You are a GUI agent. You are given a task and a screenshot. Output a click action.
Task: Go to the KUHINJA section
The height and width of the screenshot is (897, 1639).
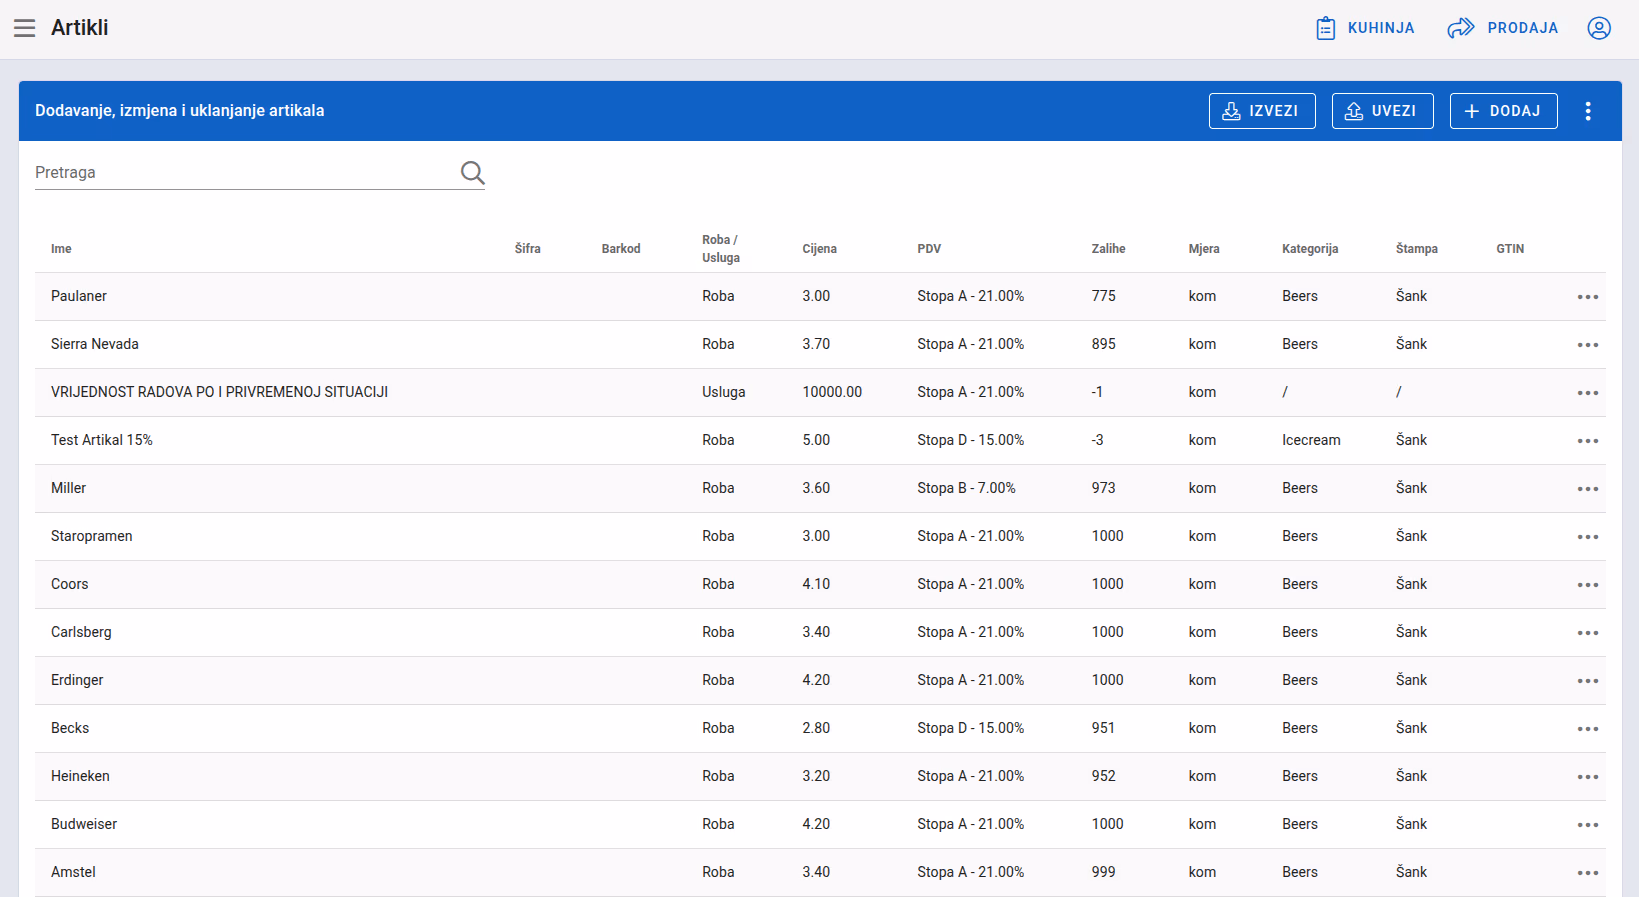pos(1365,28)
